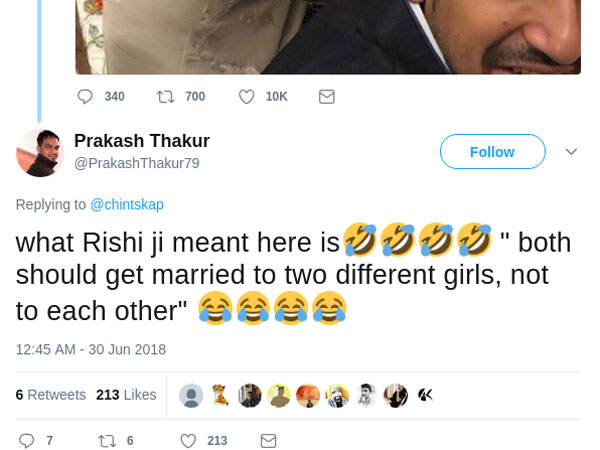View the 213 Likes list

pos(126,395)
